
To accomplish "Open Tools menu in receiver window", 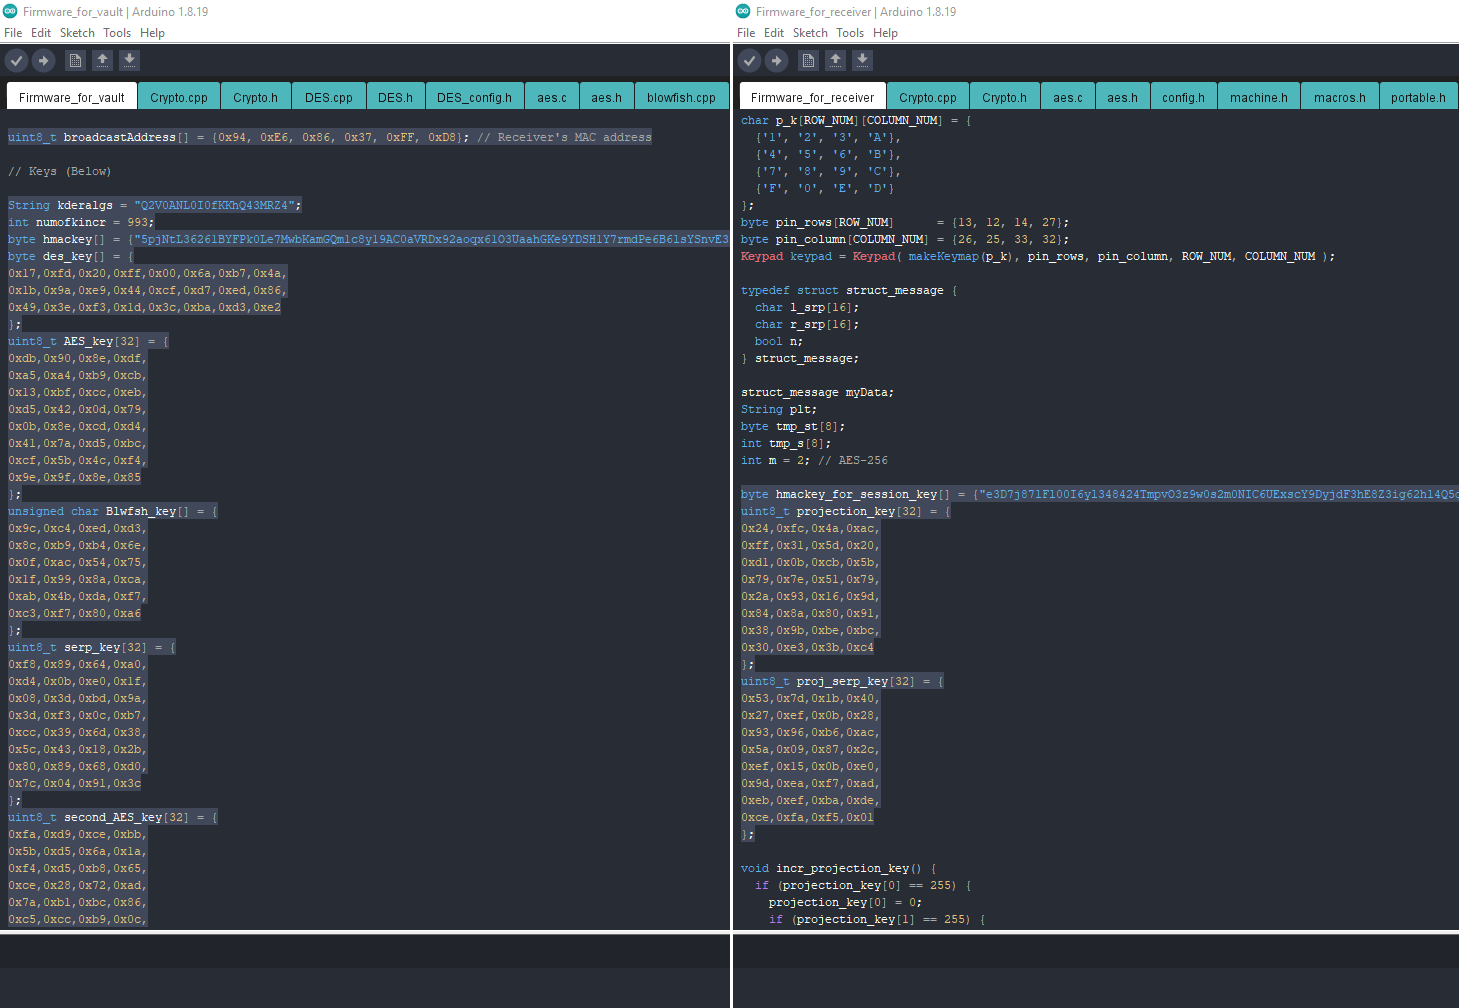I will click(850, 33).
